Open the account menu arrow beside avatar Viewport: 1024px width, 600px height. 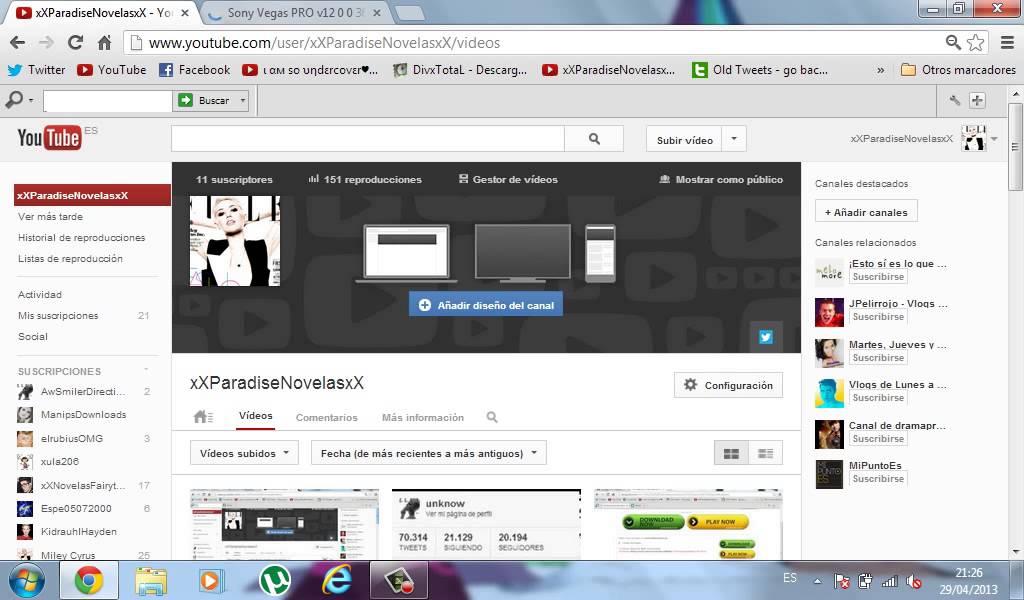994,138
